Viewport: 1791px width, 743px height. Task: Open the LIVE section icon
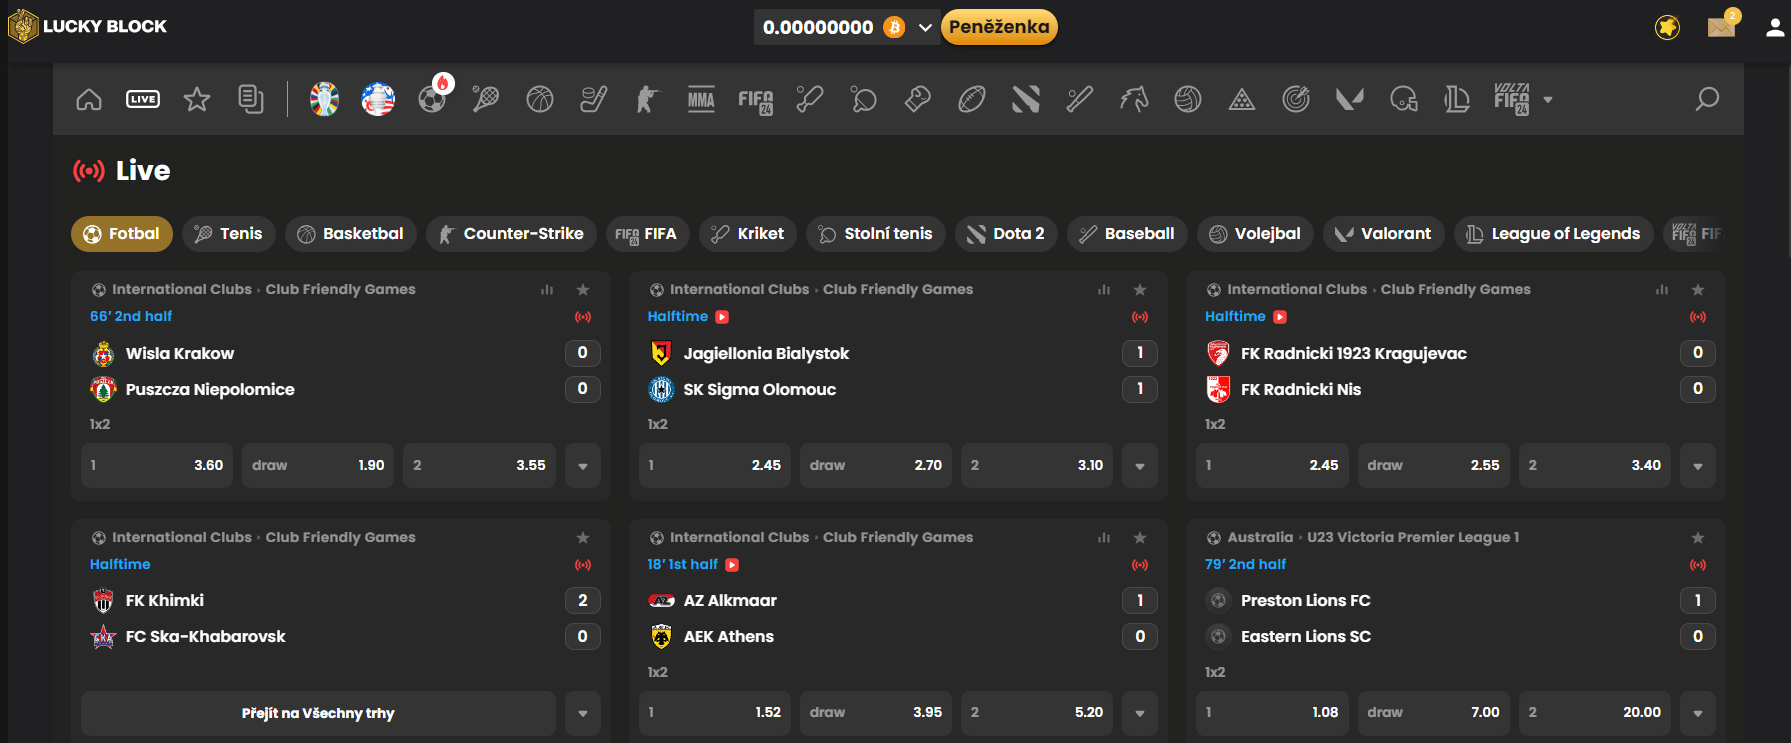[143, 99]
